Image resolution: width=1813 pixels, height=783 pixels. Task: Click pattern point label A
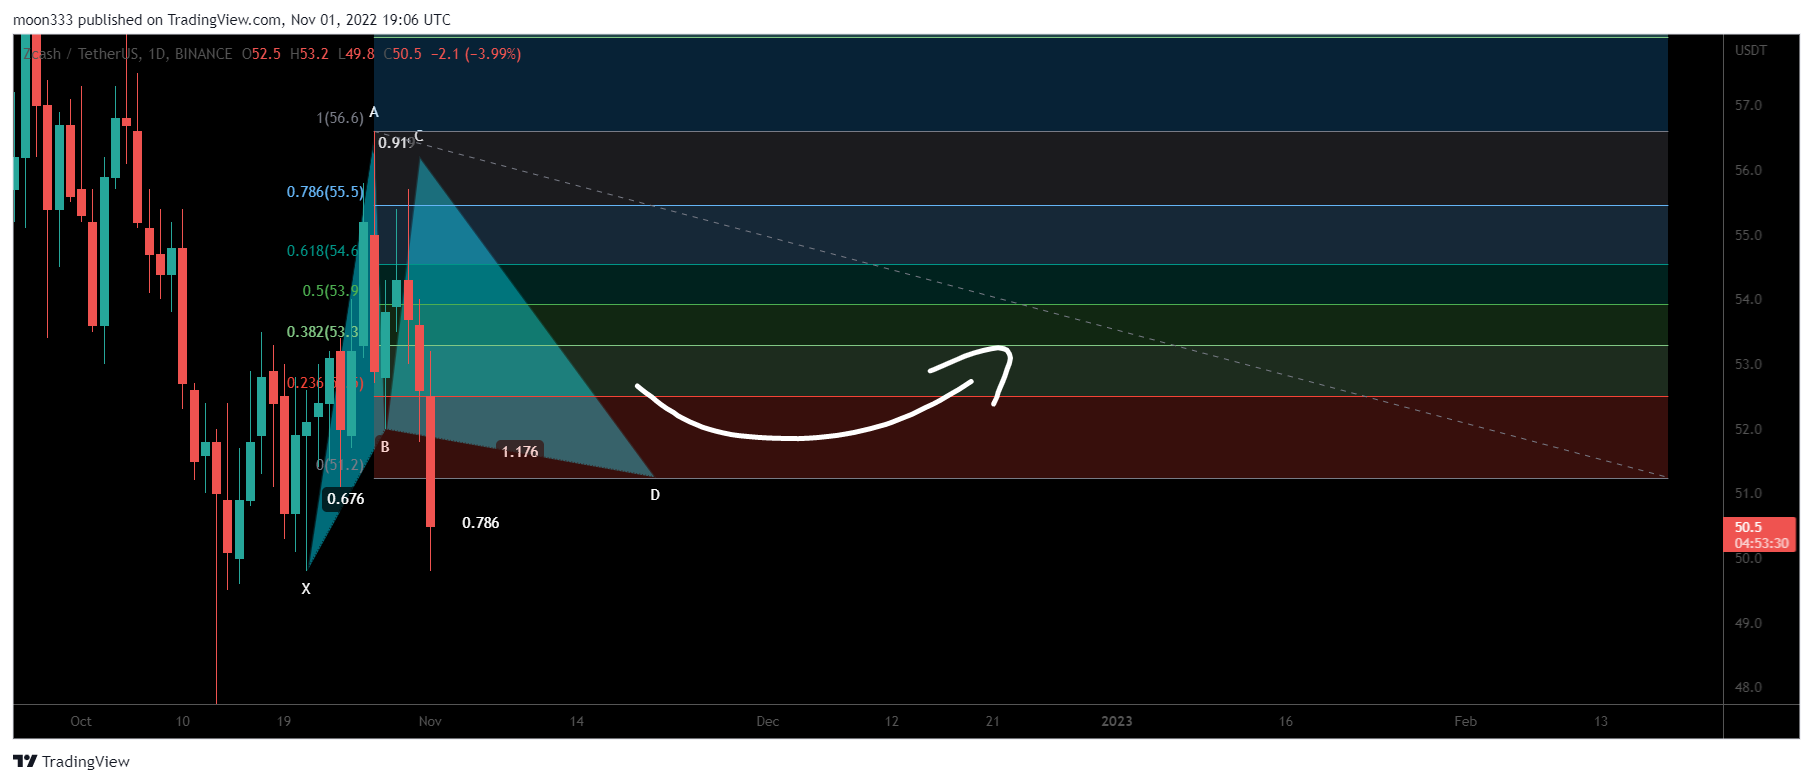[374, 112]
